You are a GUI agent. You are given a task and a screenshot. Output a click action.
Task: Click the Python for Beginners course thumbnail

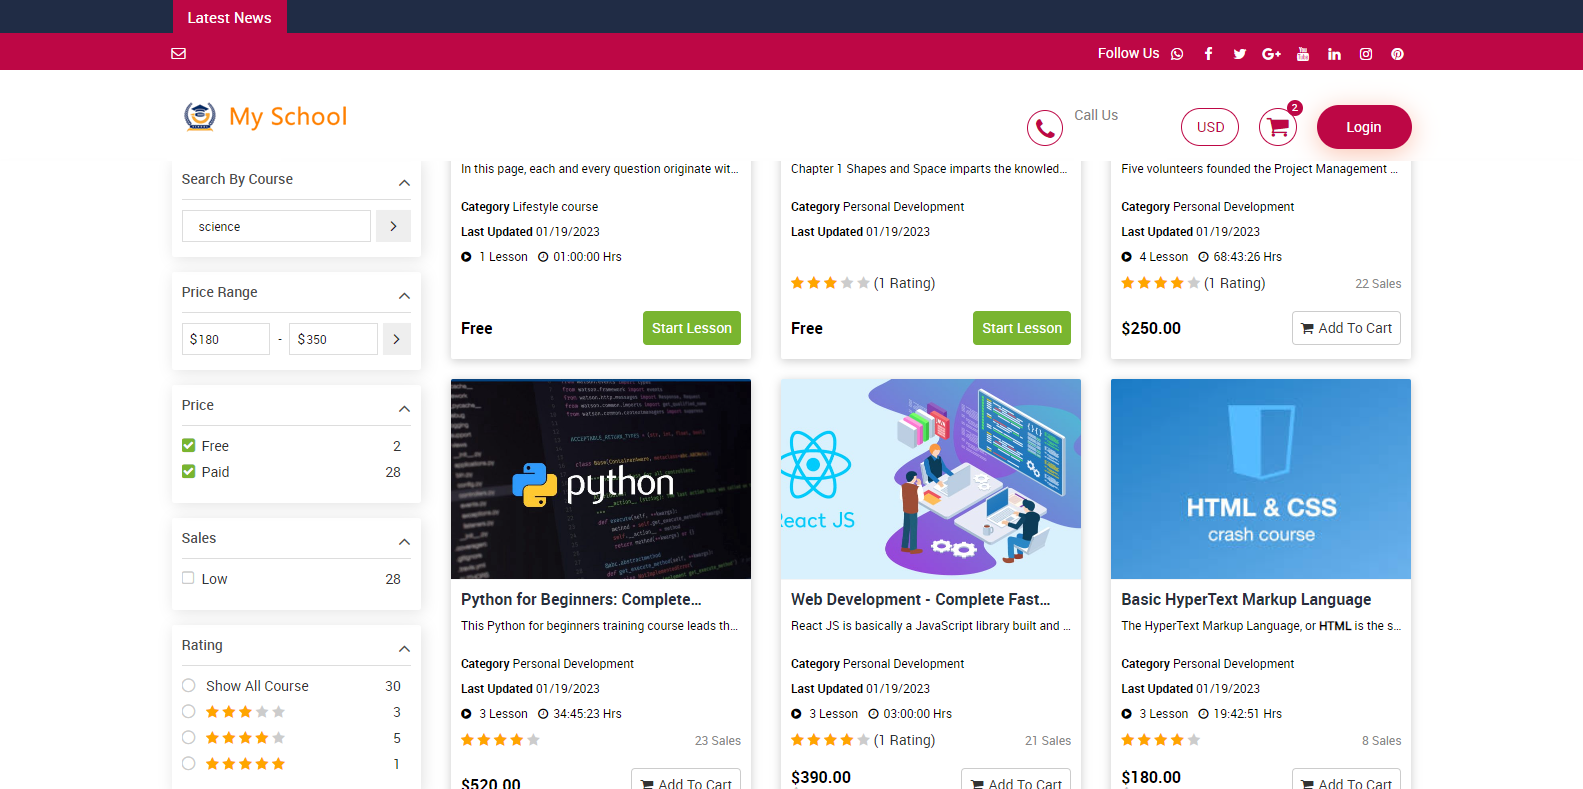pos(600,479)
